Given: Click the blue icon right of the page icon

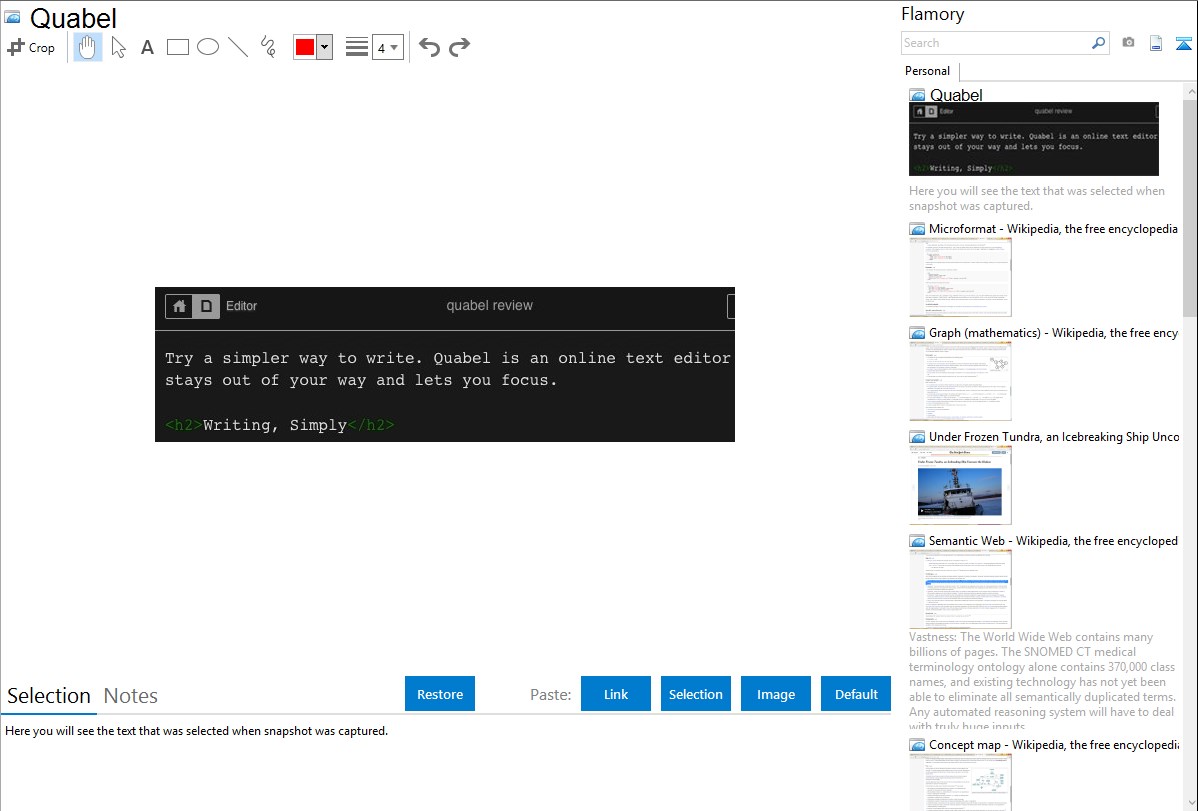Looking at the screenshot, I should [x=1183, y=43].
